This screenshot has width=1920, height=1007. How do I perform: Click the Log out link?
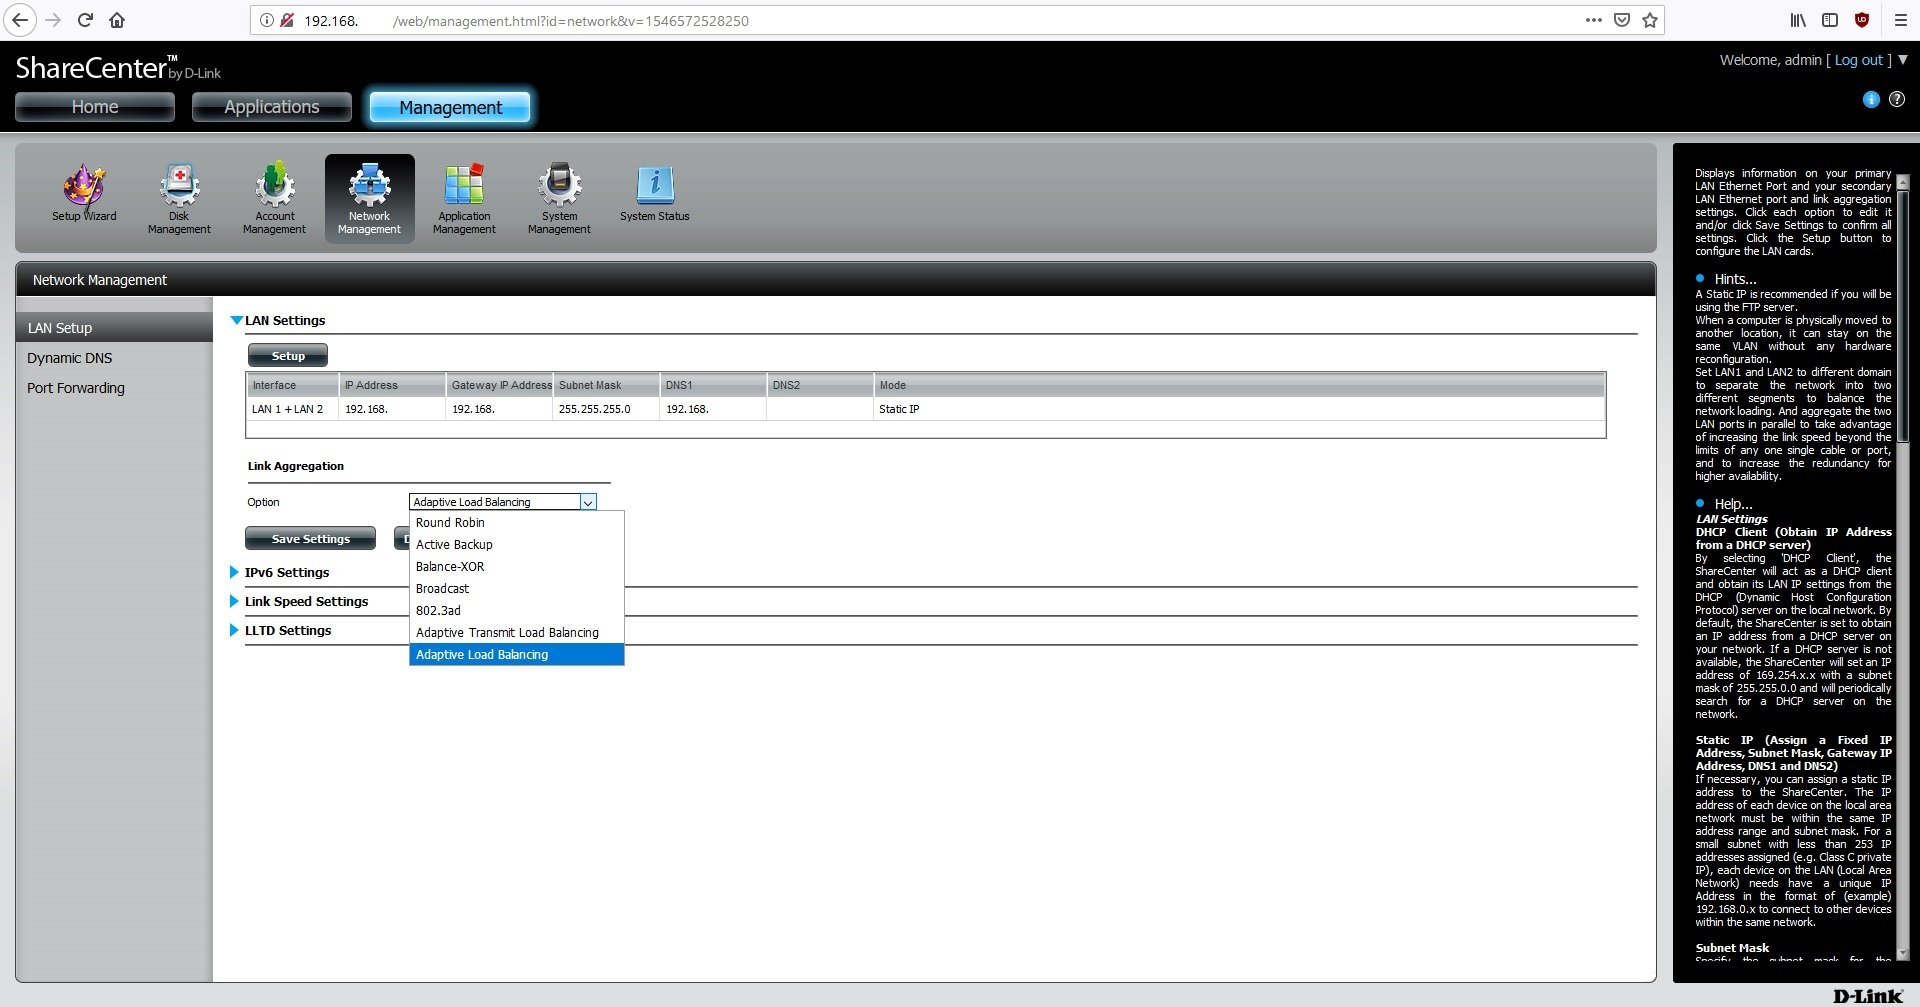(1858, 60)
